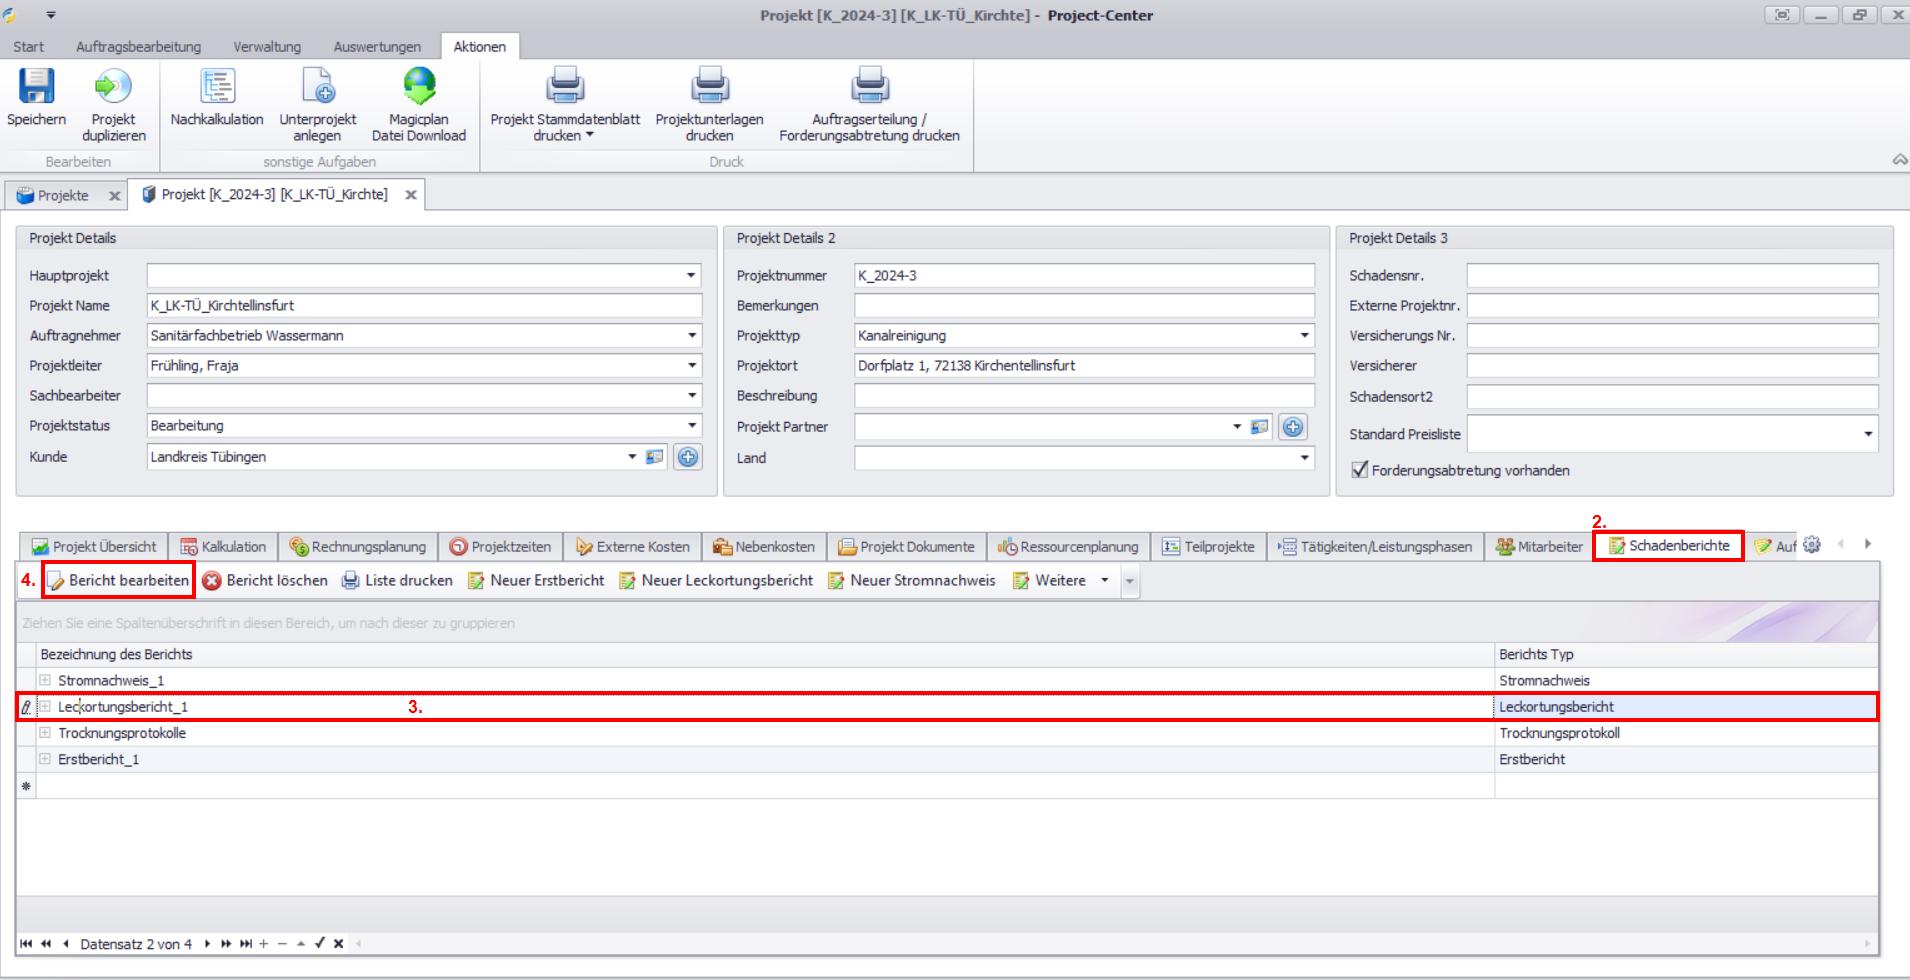Click the Projekt duplizieren icon
Screen dimensions: 1910x980
(113, 87)
